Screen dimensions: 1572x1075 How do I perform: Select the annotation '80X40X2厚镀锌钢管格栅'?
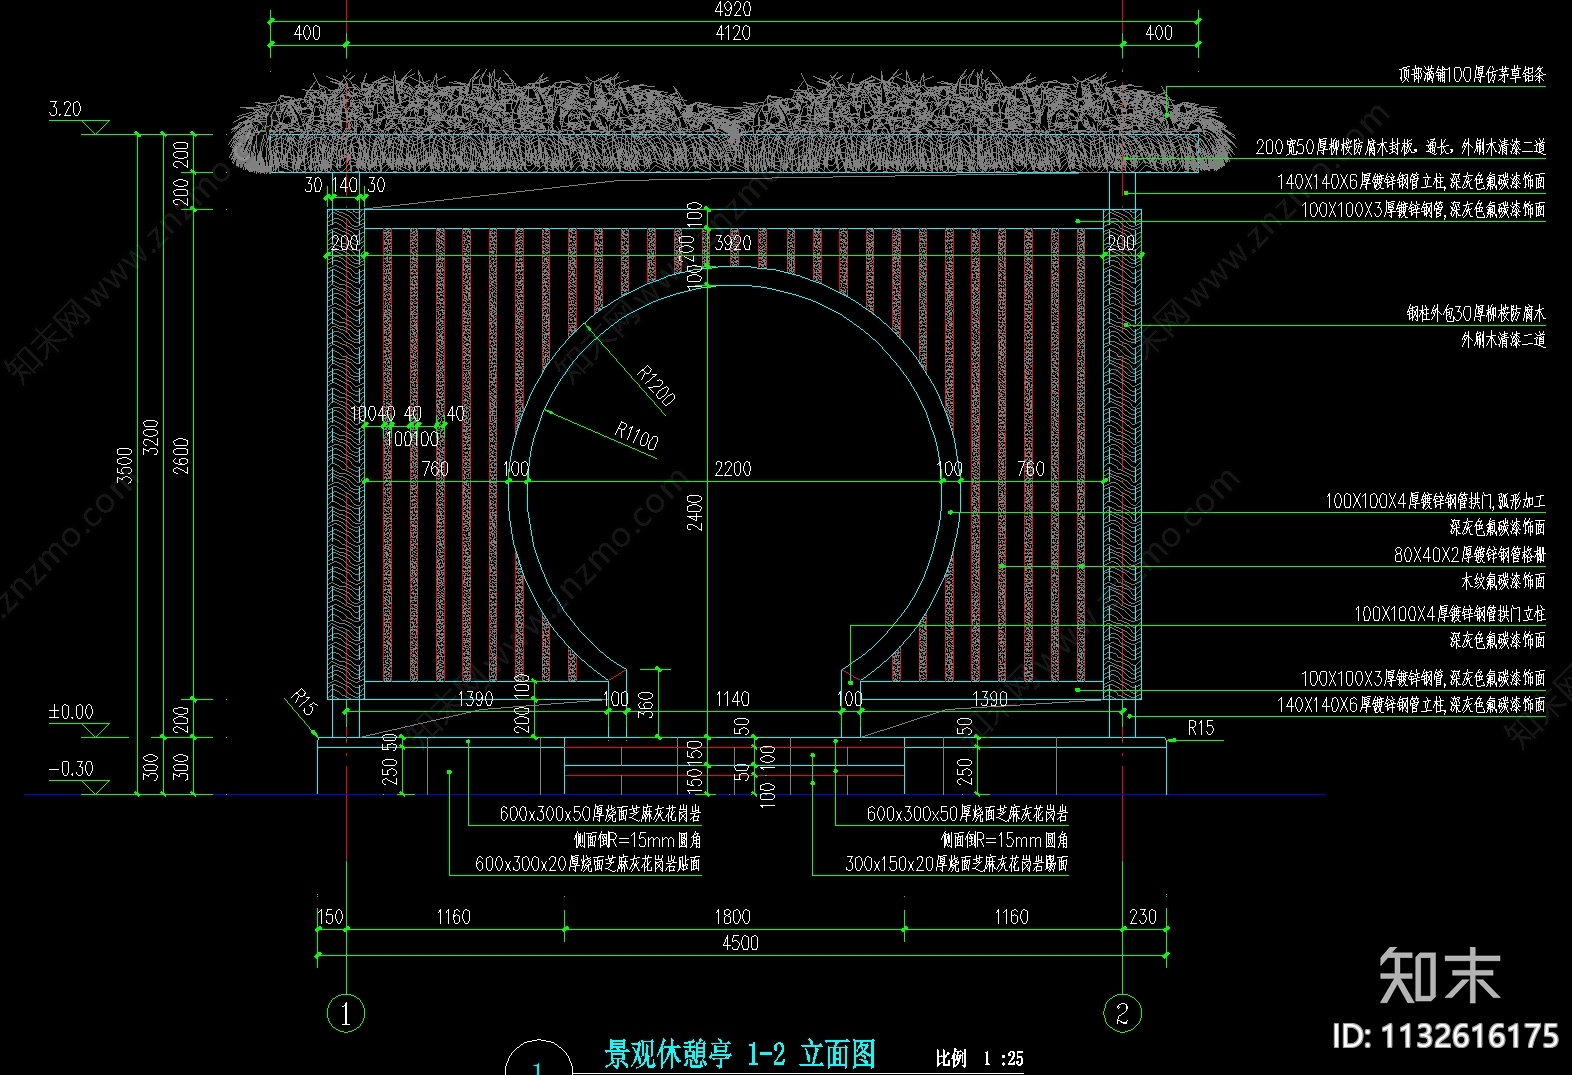pos(1469,555)
